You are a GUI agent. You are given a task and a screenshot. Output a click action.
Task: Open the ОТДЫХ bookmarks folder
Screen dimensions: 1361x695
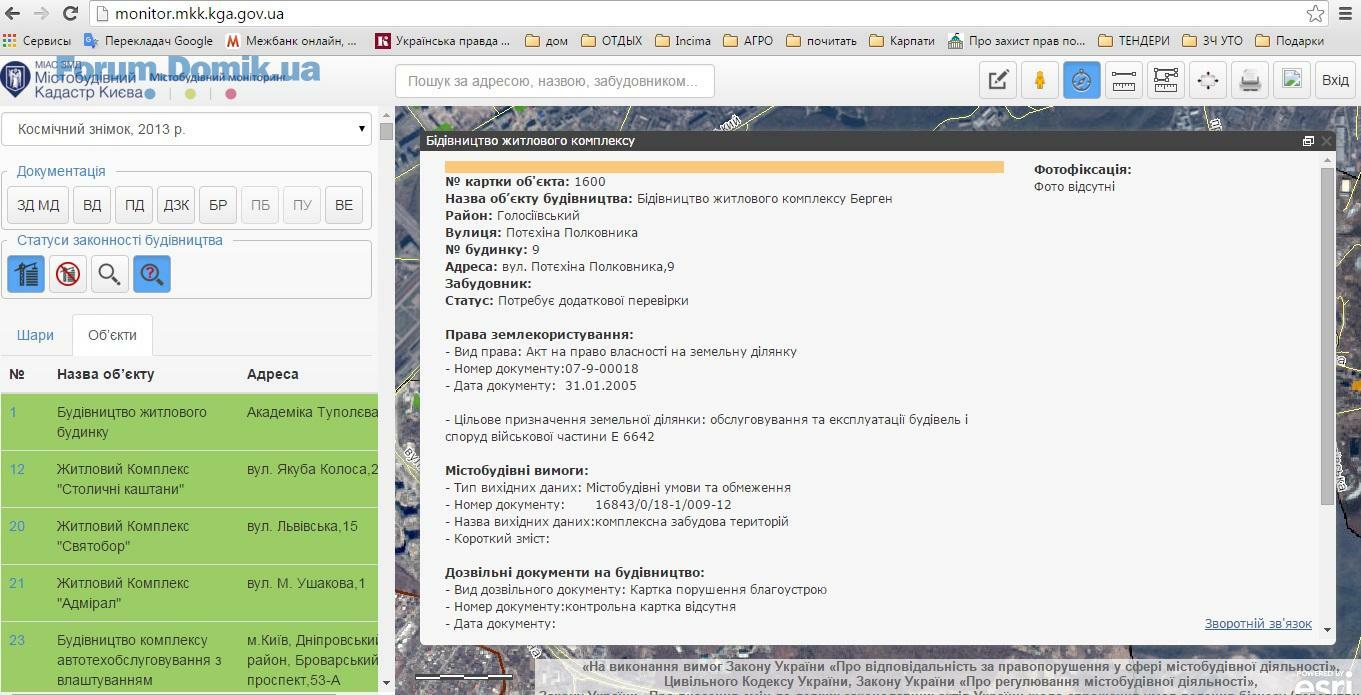[612, 41]
